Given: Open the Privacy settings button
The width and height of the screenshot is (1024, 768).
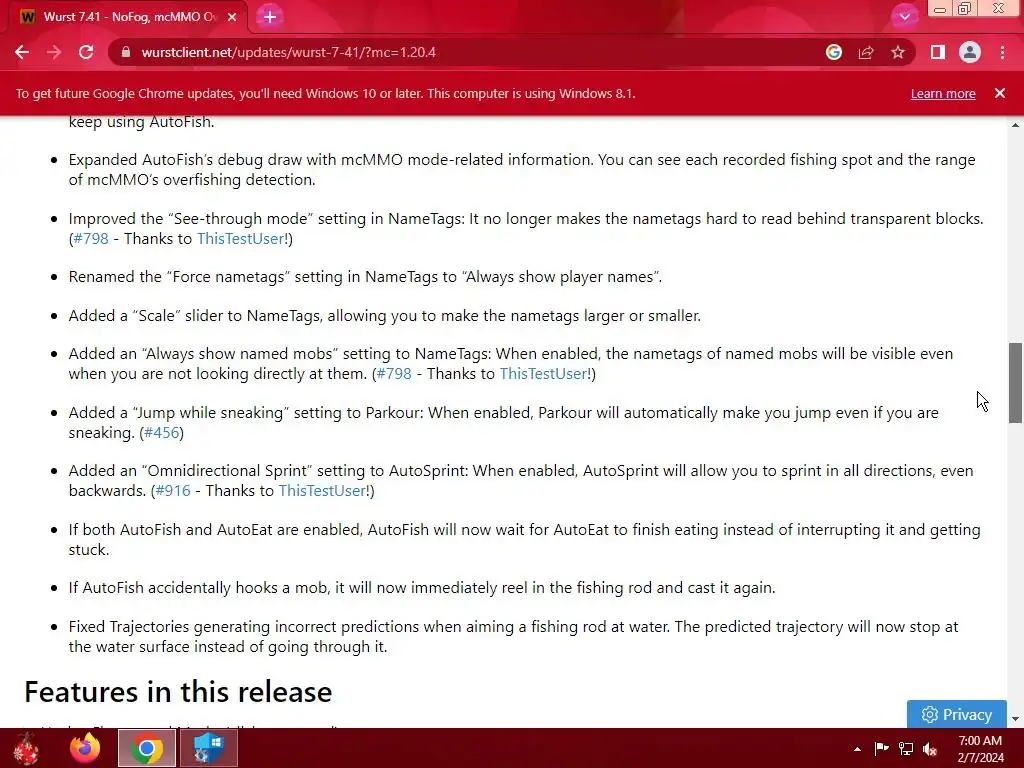Looking at the screenshot, I should point(957,714).
